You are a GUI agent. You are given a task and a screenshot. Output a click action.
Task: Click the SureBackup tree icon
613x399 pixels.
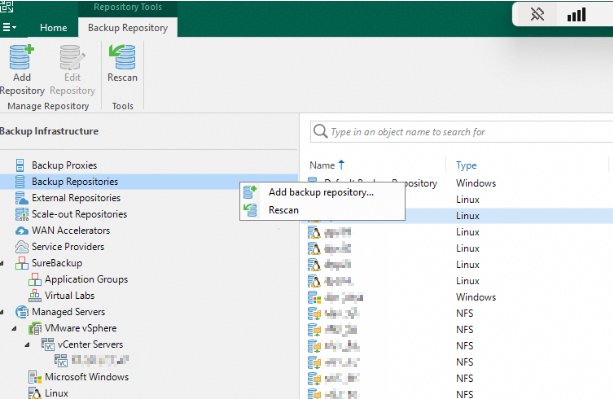(x=22, y=263)
